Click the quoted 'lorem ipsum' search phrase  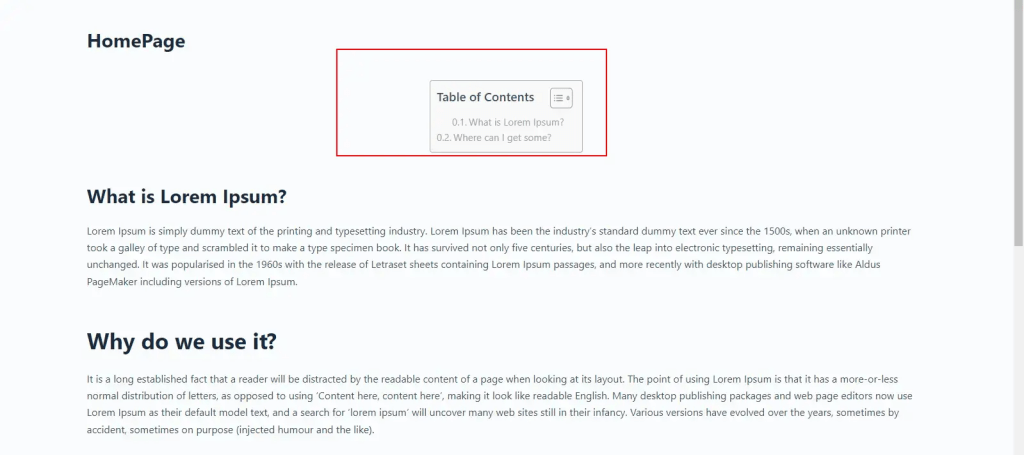tap(364, 413)
